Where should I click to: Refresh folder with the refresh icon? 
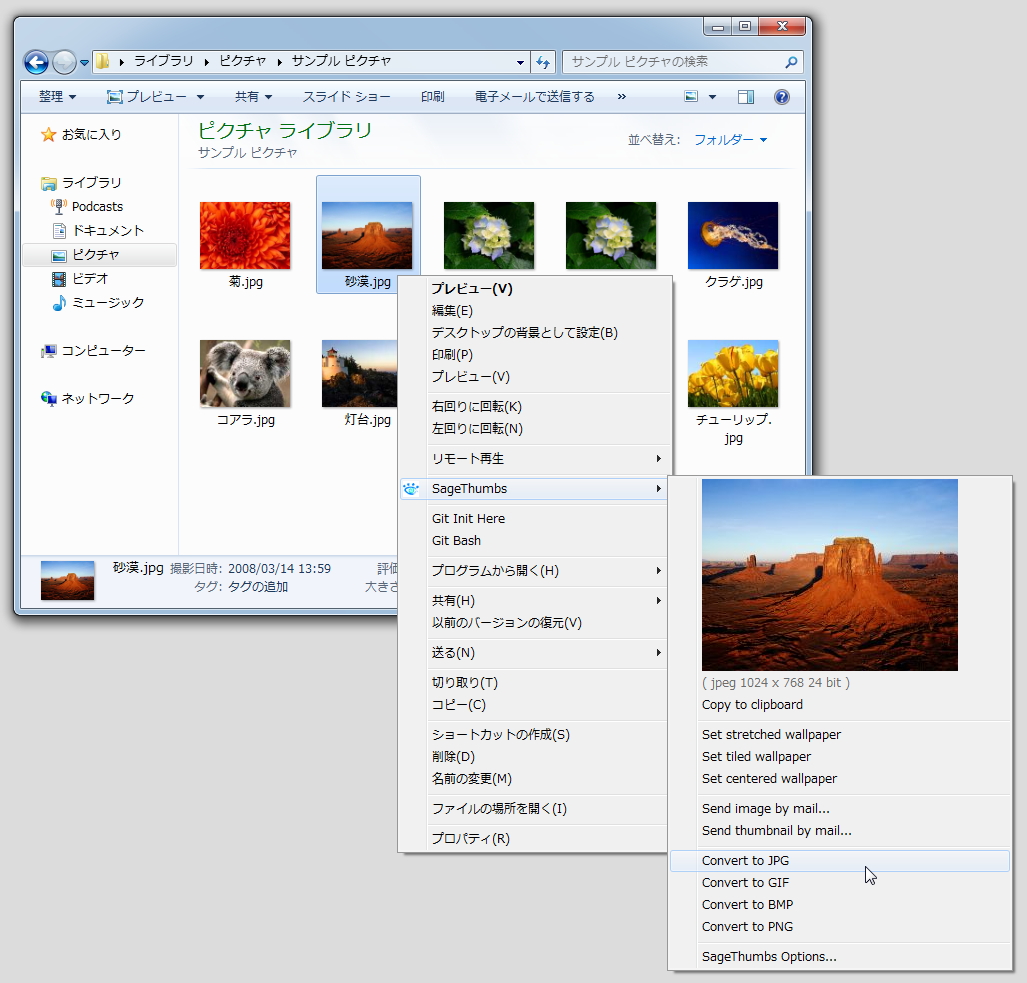coord(543,62)
